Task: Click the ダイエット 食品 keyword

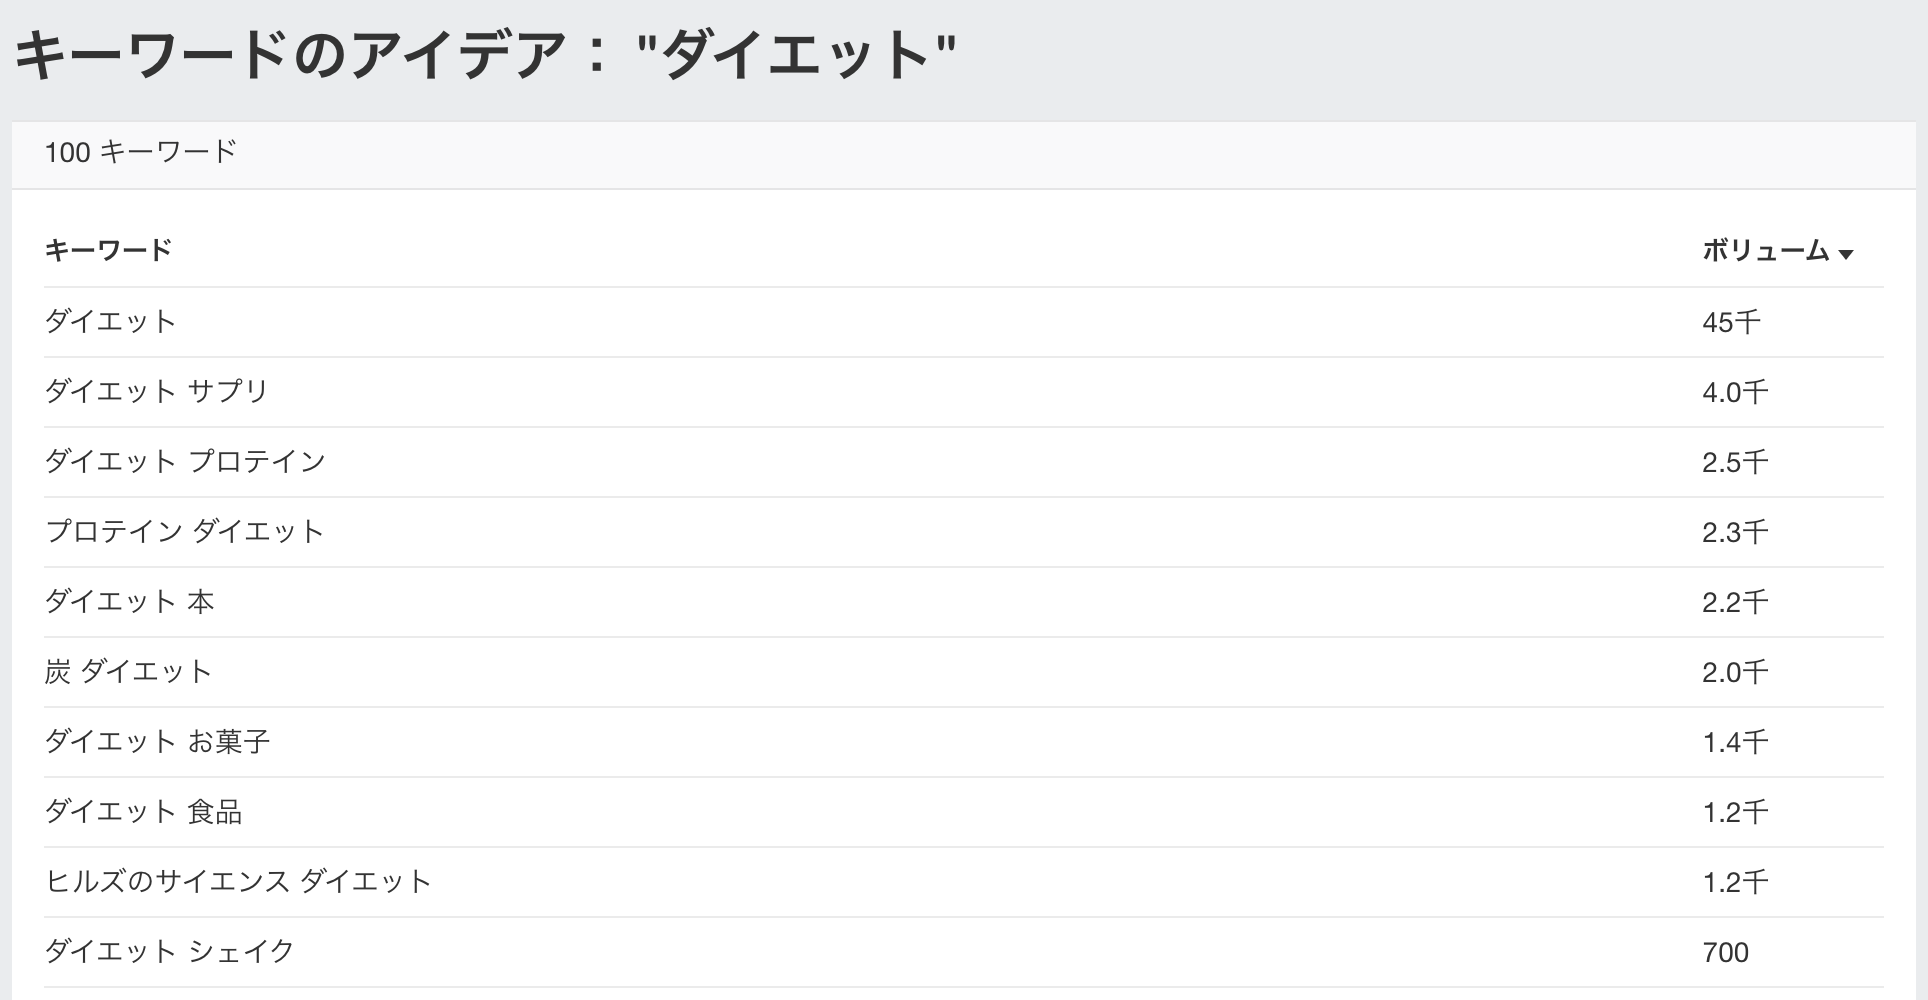Action: point(144,811)
